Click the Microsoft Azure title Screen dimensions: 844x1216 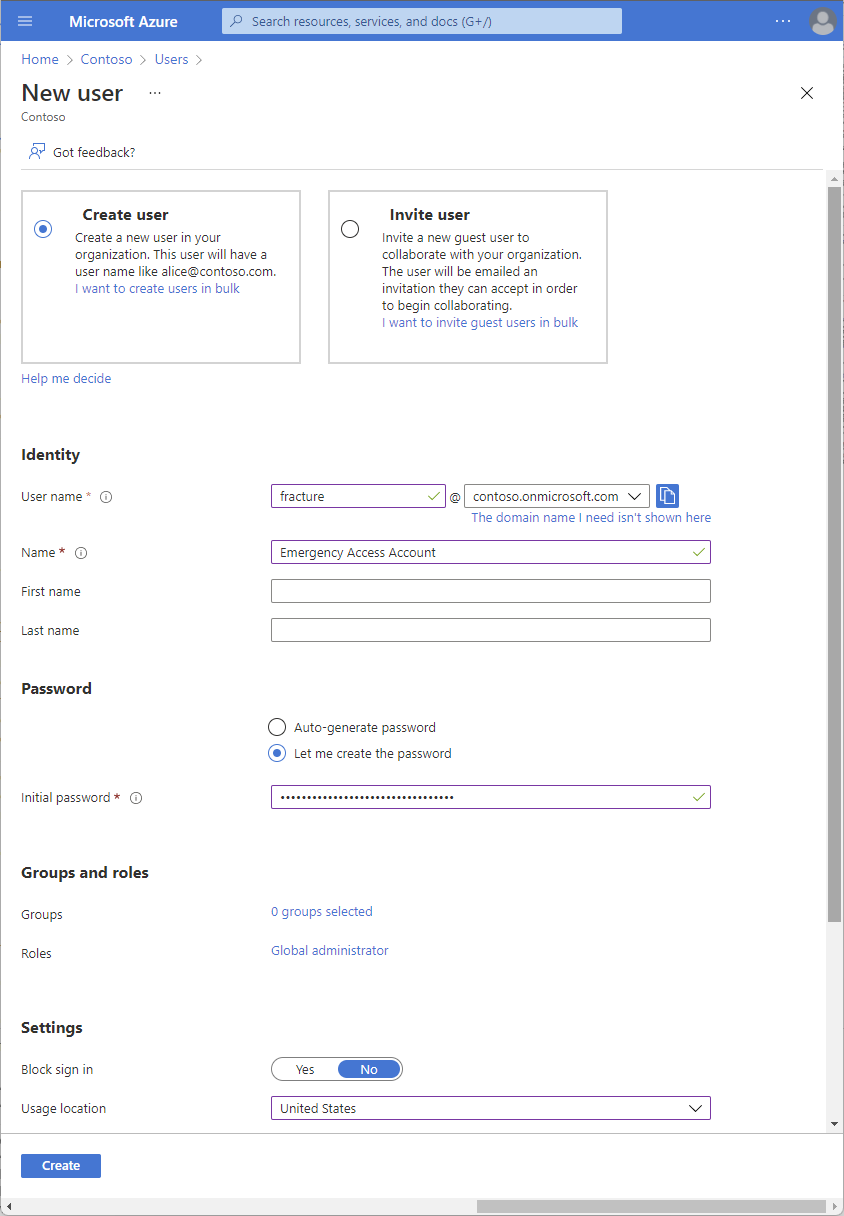tap(124, 21)
